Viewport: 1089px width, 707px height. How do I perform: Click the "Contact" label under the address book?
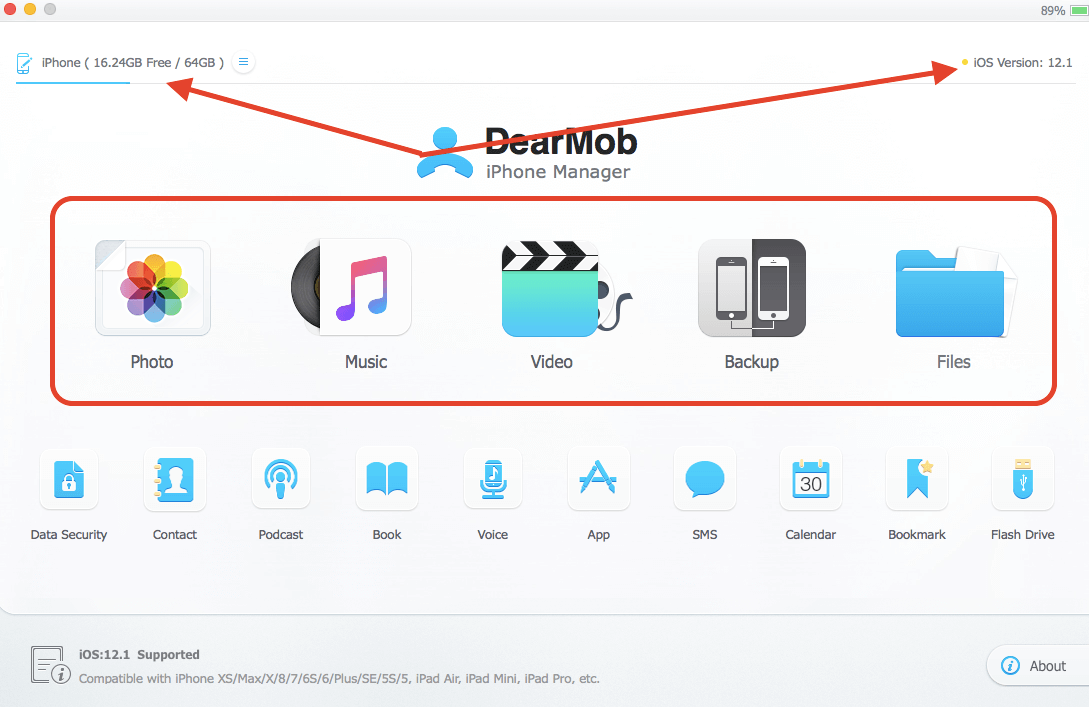tap(175, 535)
